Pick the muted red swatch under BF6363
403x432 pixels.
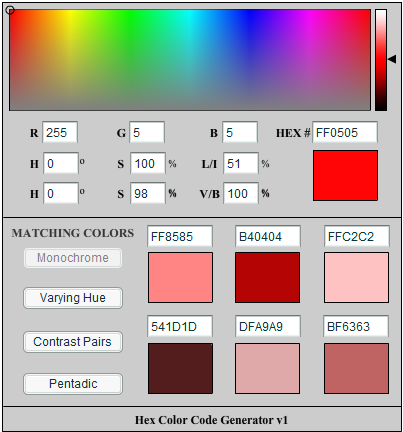coord(356,368)
